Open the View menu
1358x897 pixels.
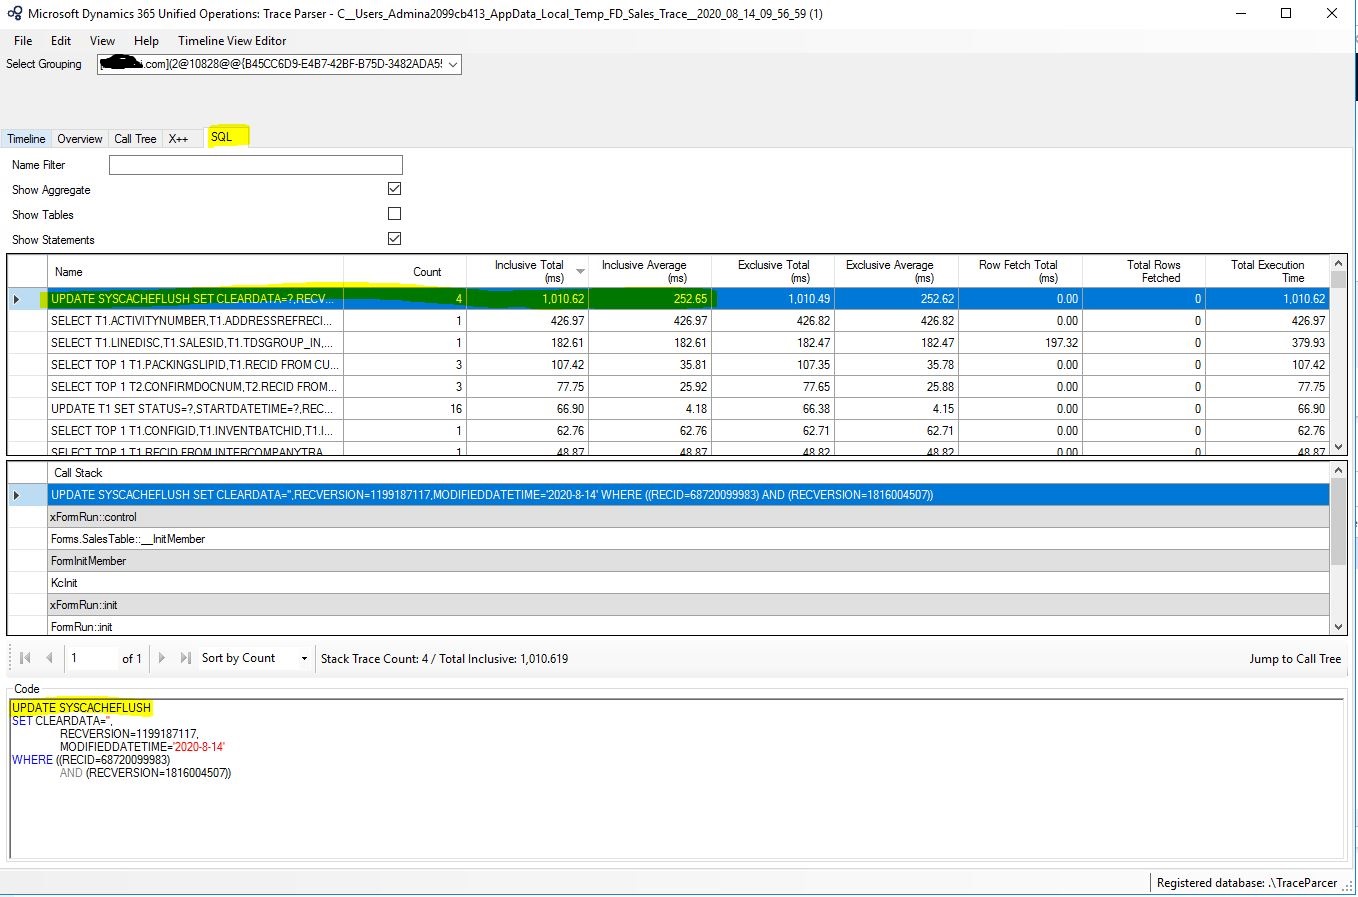coord(102,41)
